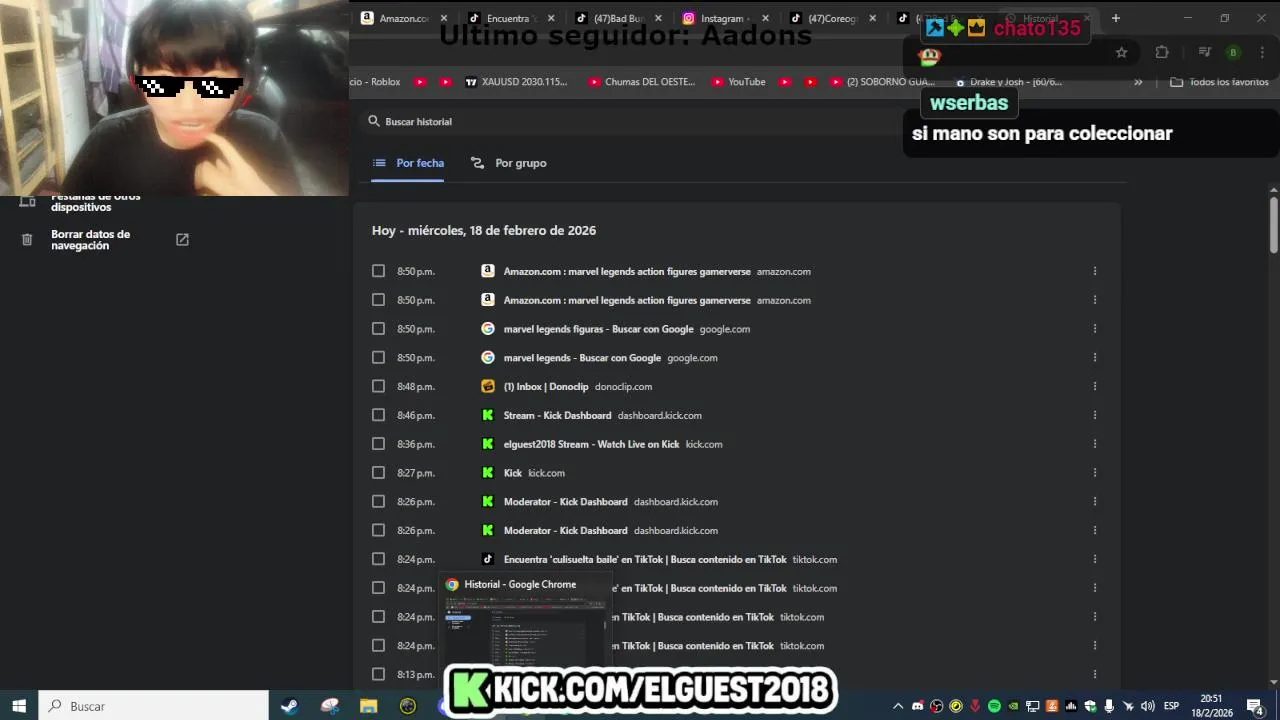The image size is (1280, 720).
Task: Check the 'marvel legends figuras' history entry
Action: [x=378, y=328]
